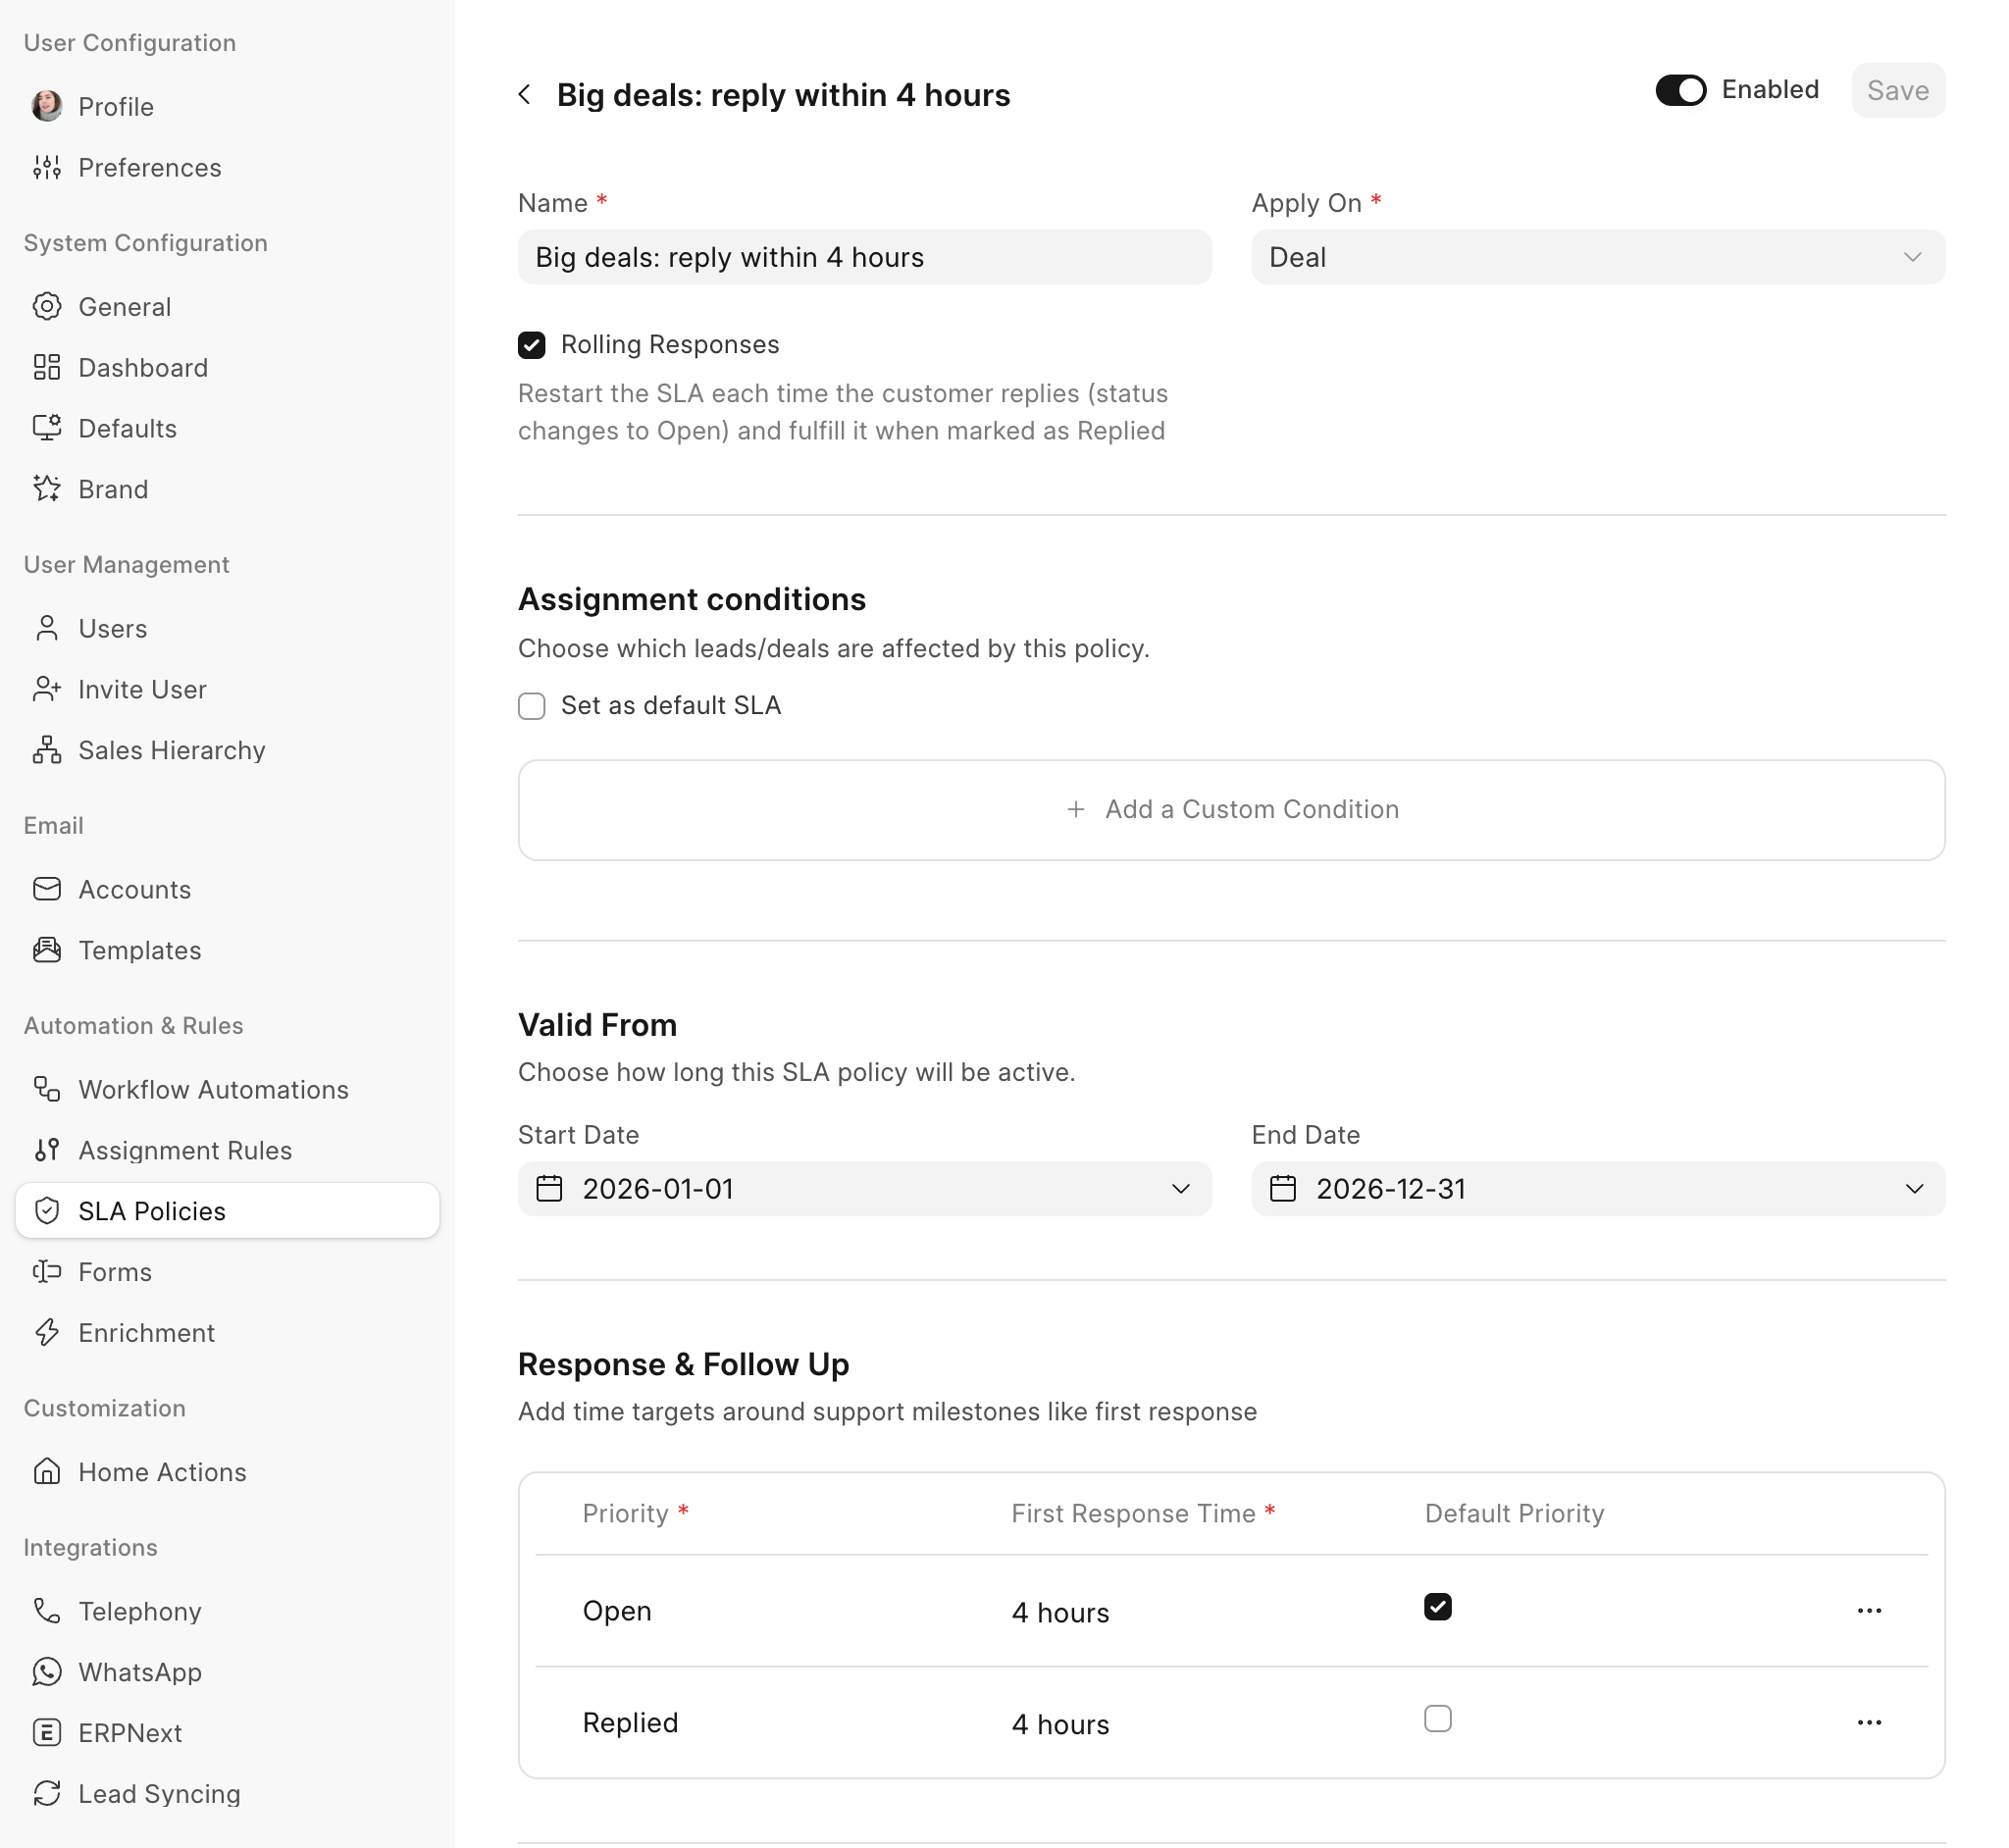Click the WhatsApp icon in sidebar
Image resolution: width=2009 pixels, height=1848 pixels.
47,1672
